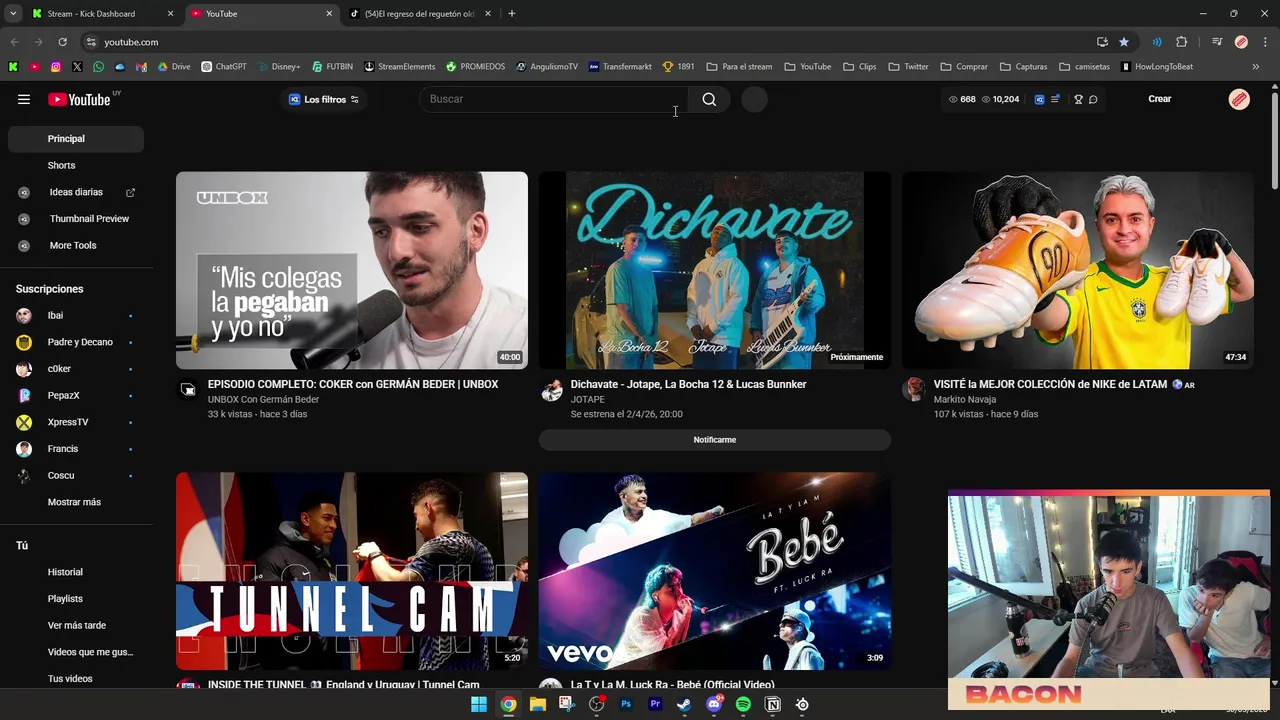The height and width of the screenshot is (720, 1280).
Task: Open the YouTube account avatar menu
Action: (1239, 99)
